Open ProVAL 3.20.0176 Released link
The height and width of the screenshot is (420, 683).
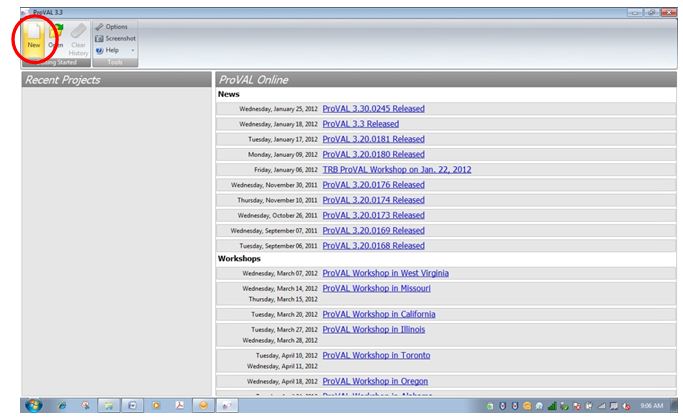pyautogui.click(x=373, y=185)
